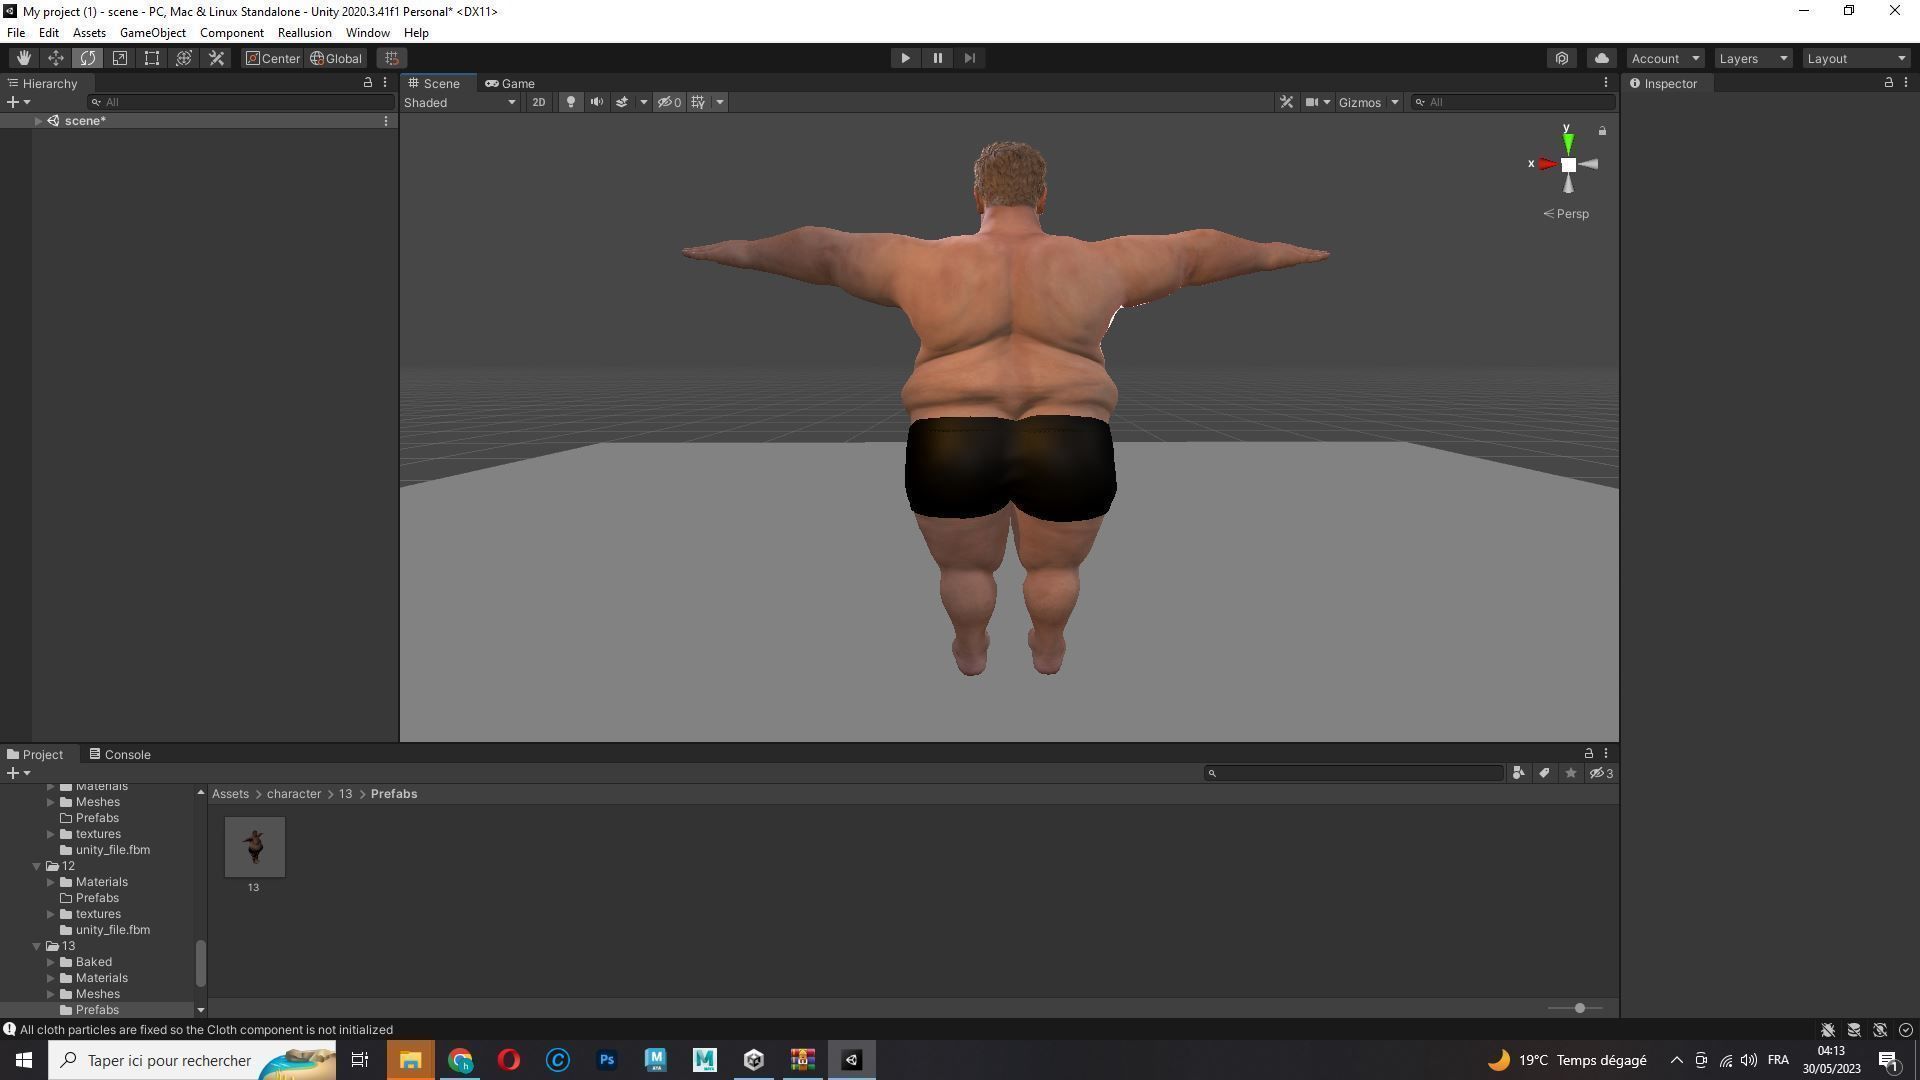Open custom editor tools
Image resolution: width=1920 pixels, height=1080 pixels.
point(216,58)
